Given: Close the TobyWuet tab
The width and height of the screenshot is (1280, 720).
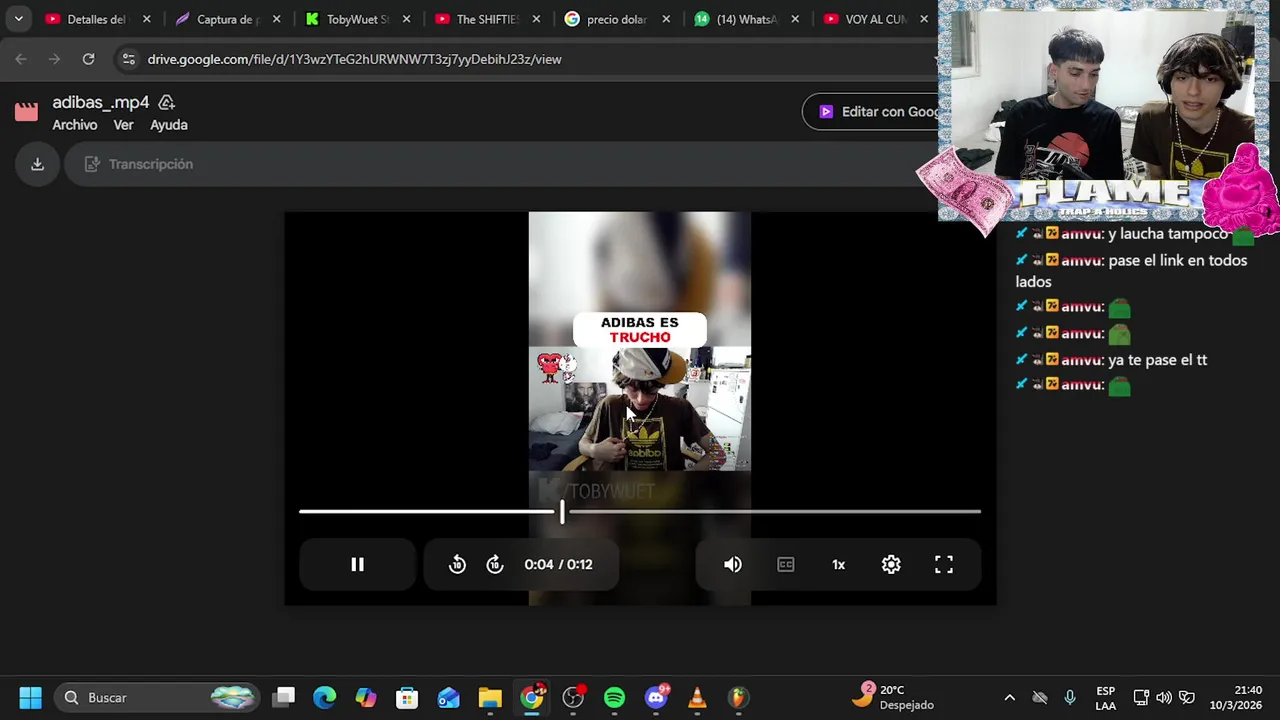Looking at the screenshot, I should (x=406, y=19).
